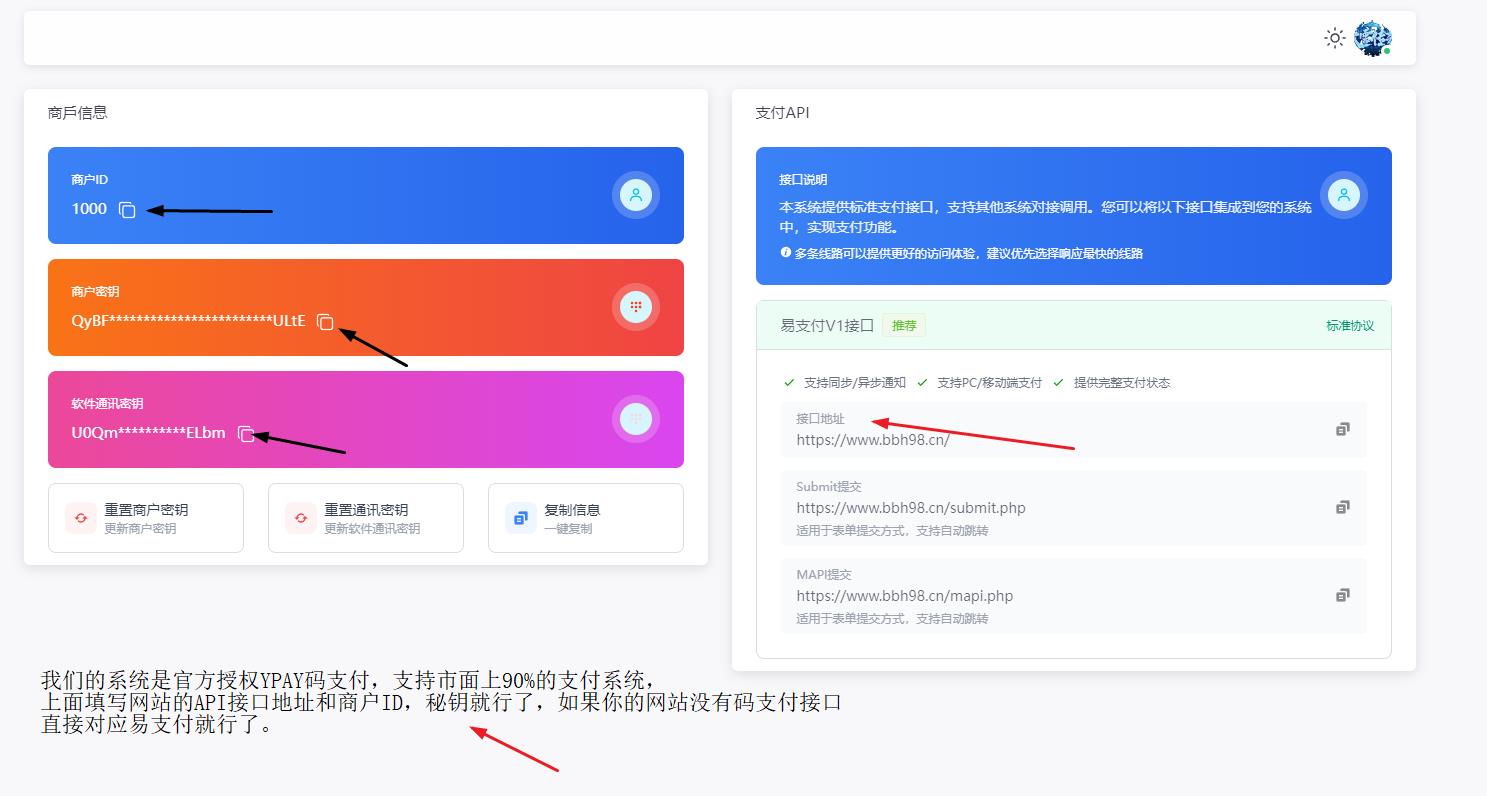The image size is (1487, 796).
Task: Click the https://www.bbh98.cn/submit.php address field
Action: 911,508
